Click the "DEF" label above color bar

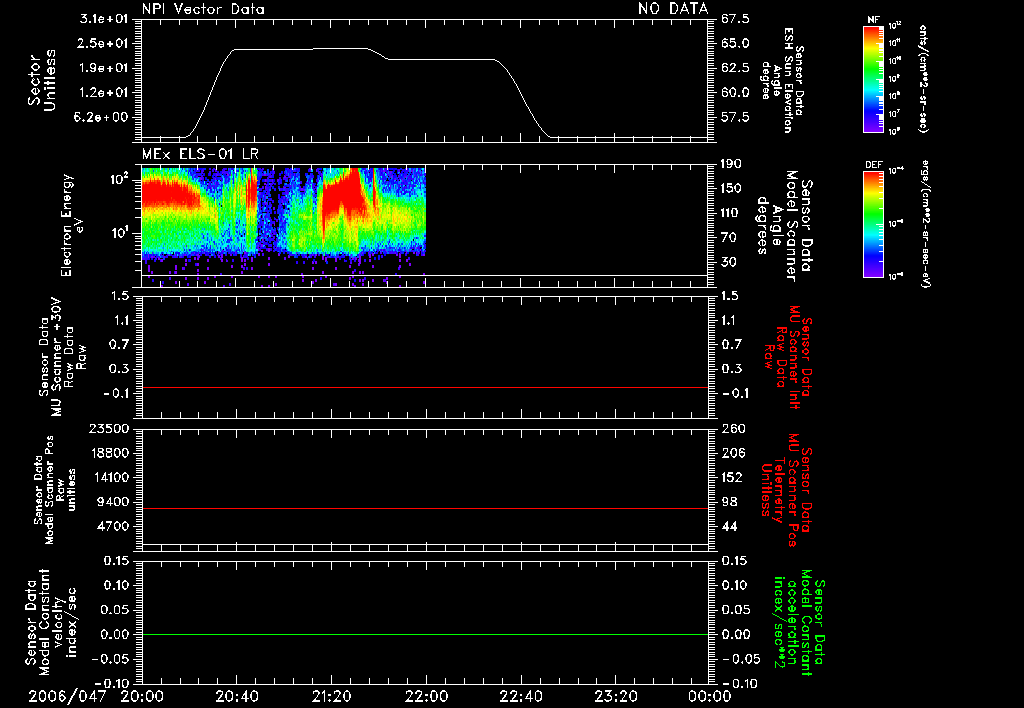(874, 165)
